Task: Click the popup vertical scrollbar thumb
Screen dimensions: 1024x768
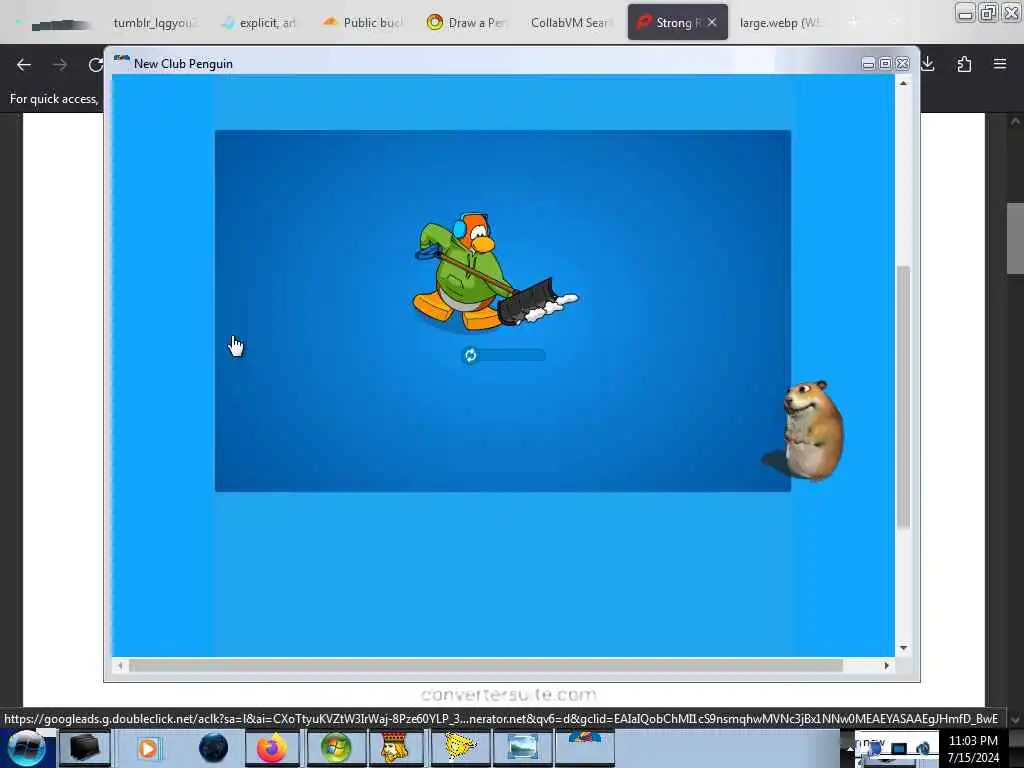Action: [x=903, y=396]
